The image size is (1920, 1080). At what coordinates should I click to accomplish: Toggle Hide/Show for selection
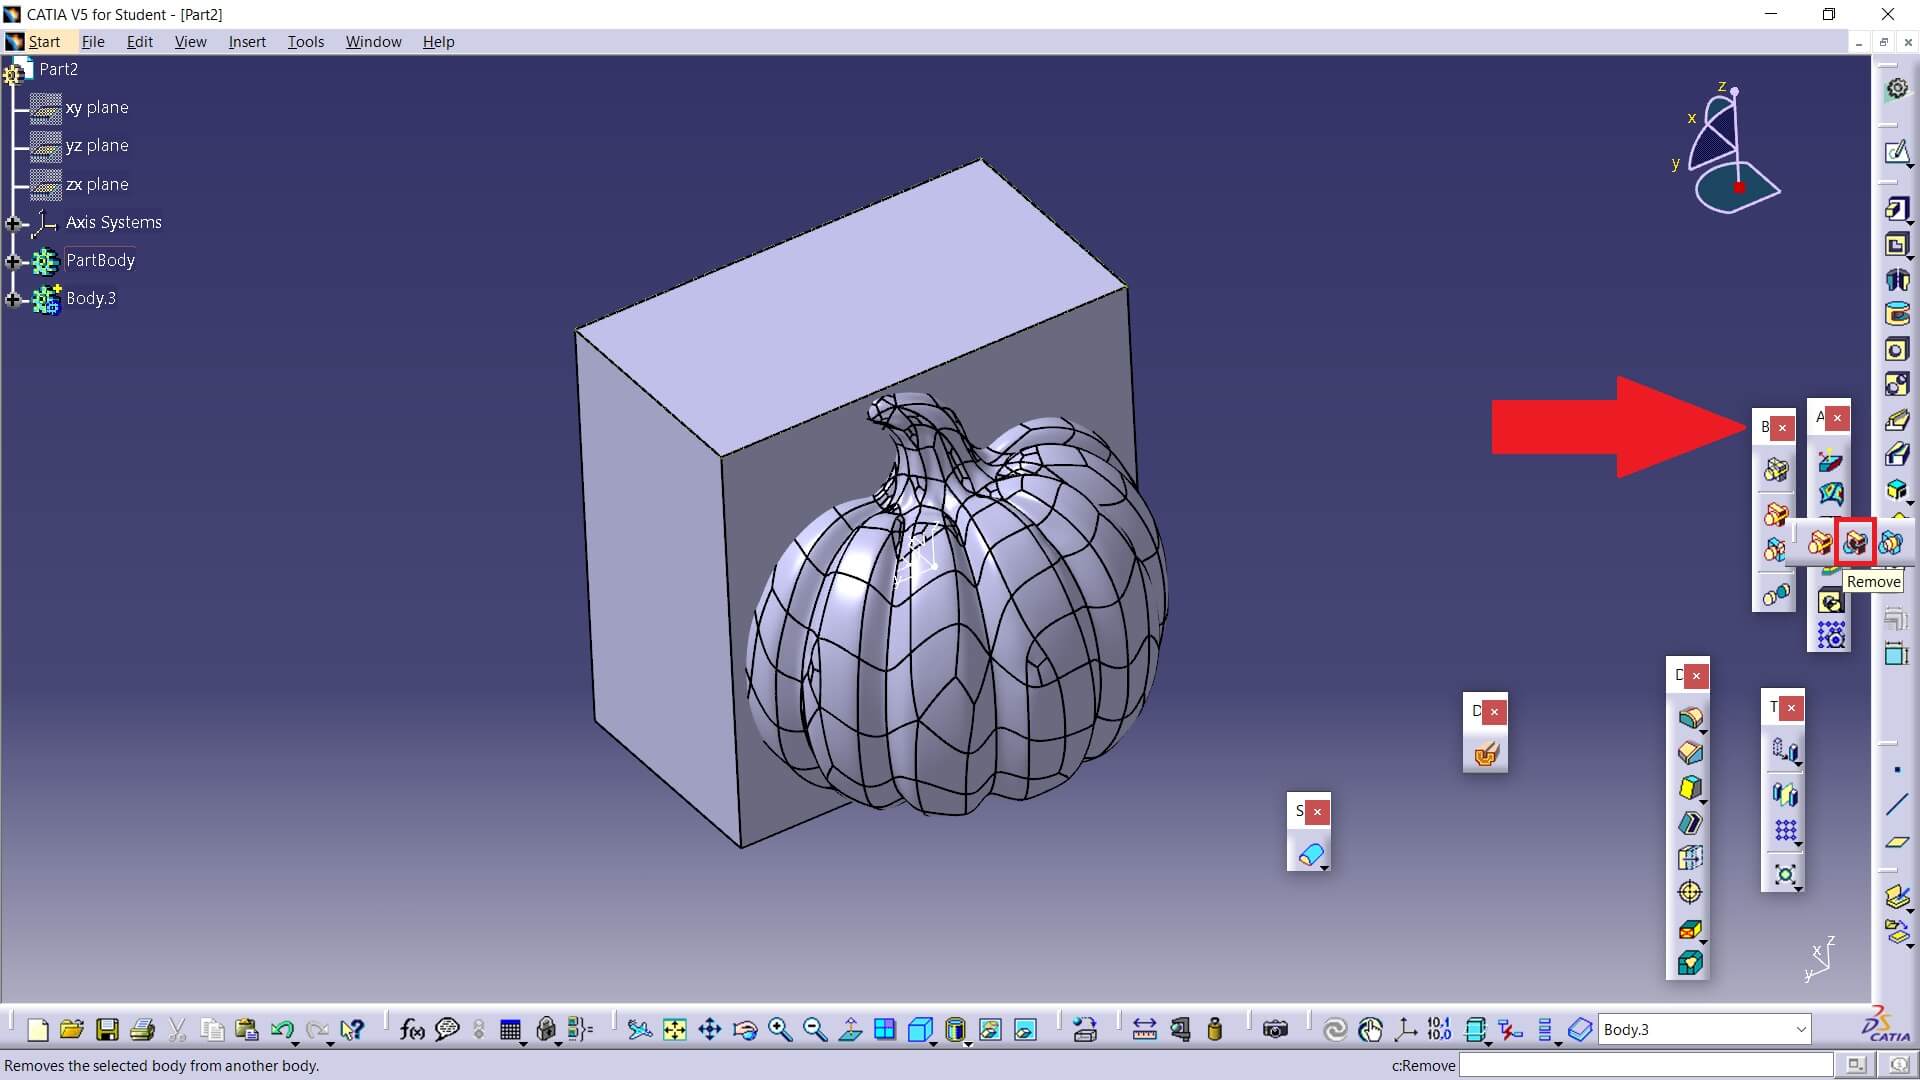tap(990, 1029)
